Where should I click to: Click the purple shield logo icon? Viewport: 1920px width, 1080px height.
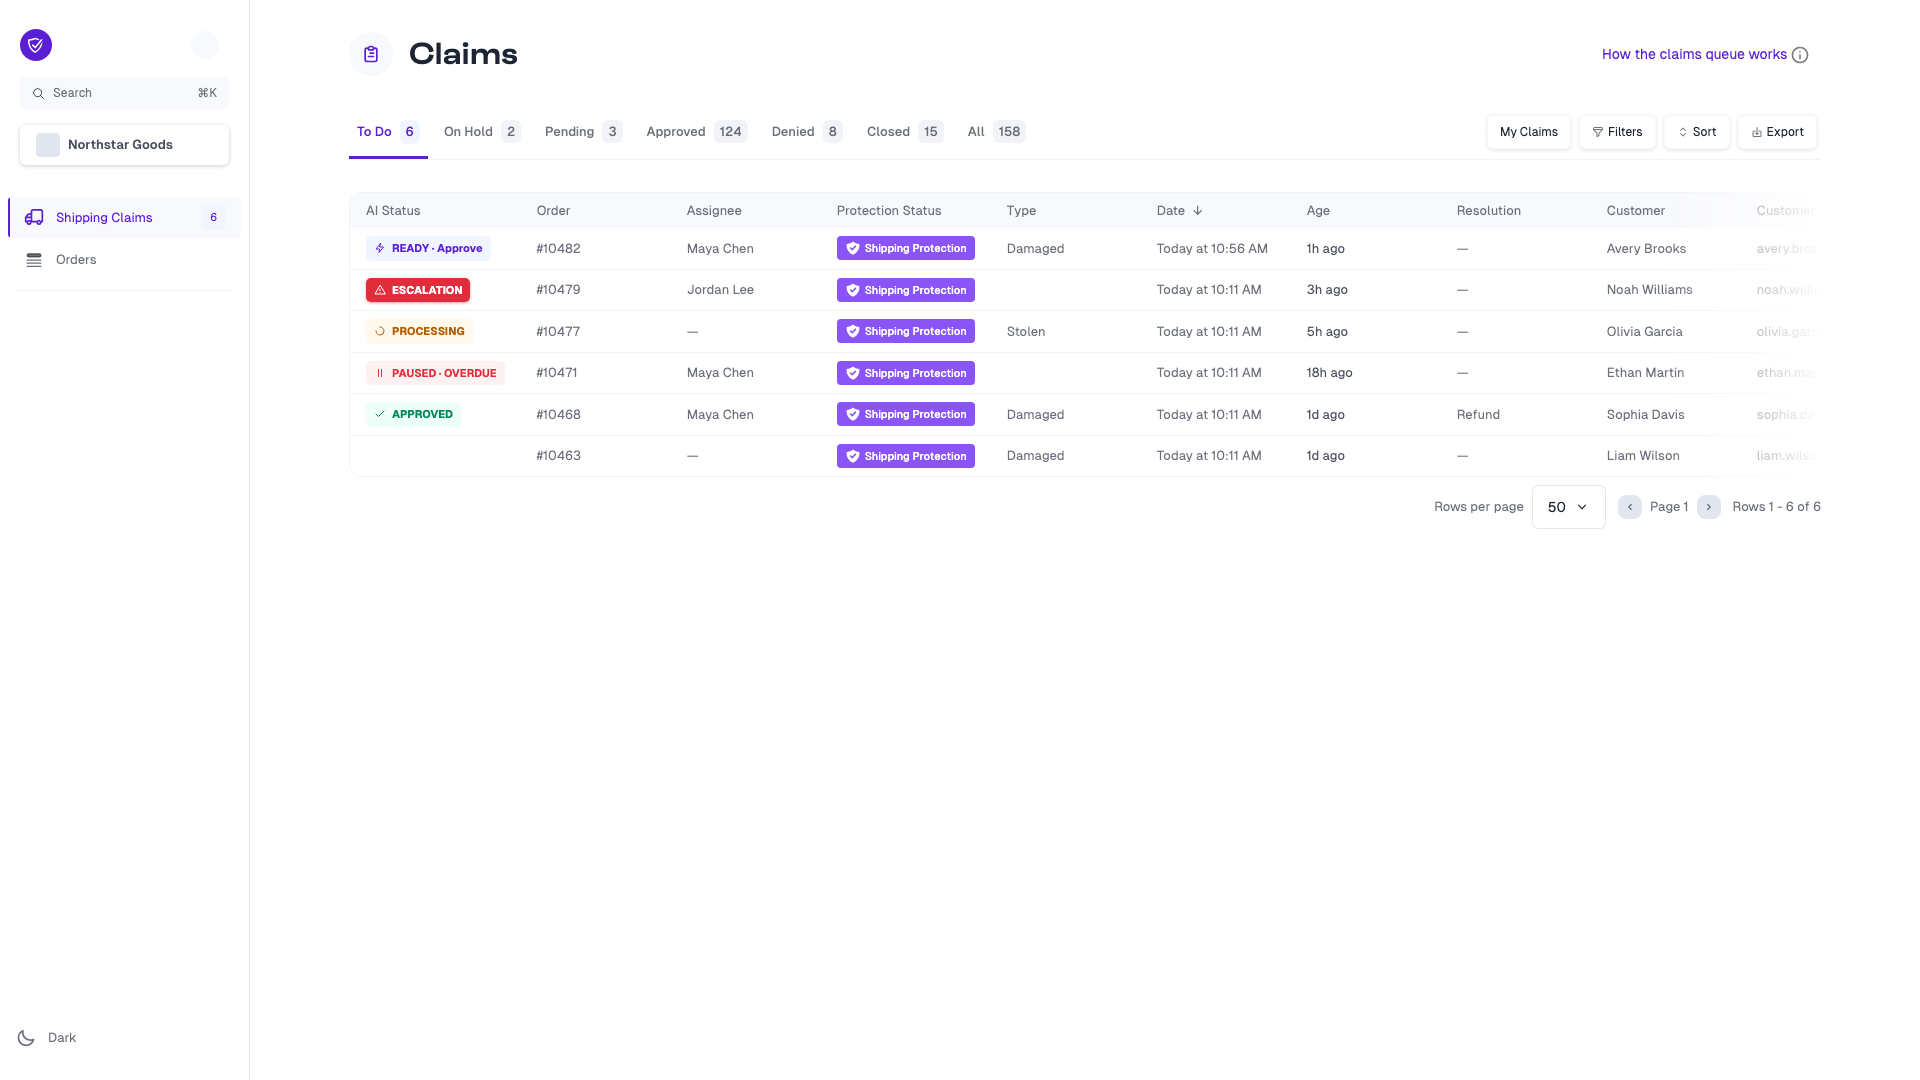[x=36, y=45]
